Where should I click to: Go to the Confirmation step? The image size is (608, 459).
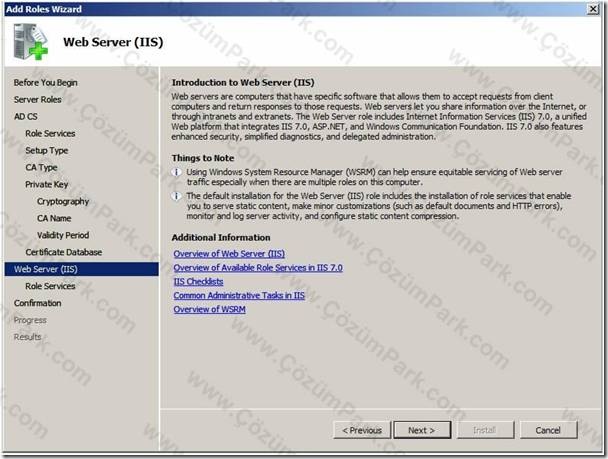[38, 303]
